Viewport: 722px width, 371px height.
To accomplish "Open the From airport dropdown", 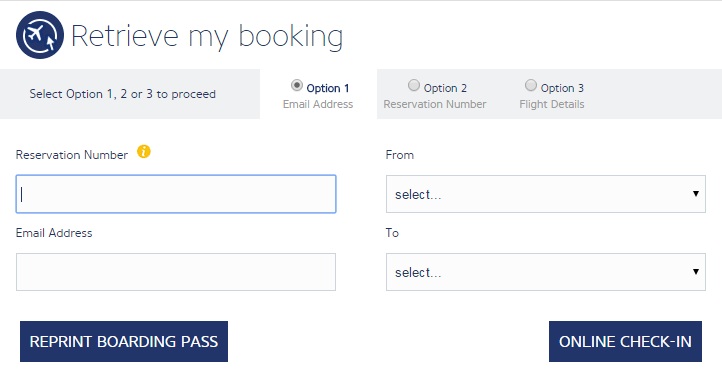I will click(546, 194).
